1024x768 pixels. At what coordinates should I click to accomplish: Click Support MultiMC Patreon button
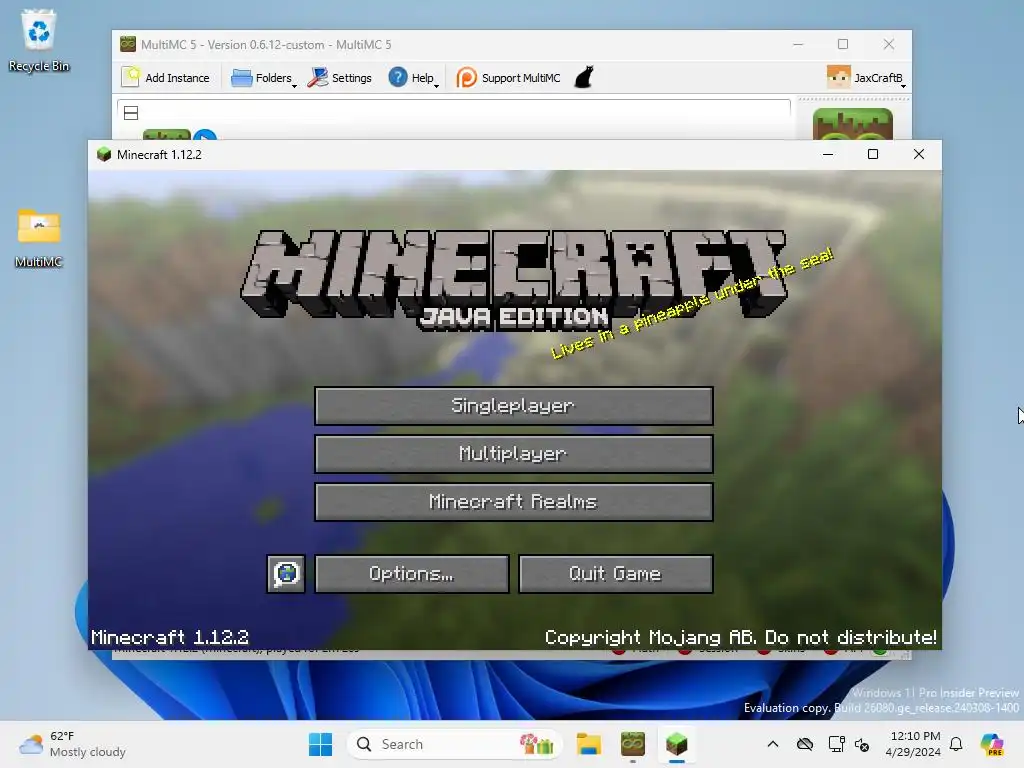tap(508, 78)
